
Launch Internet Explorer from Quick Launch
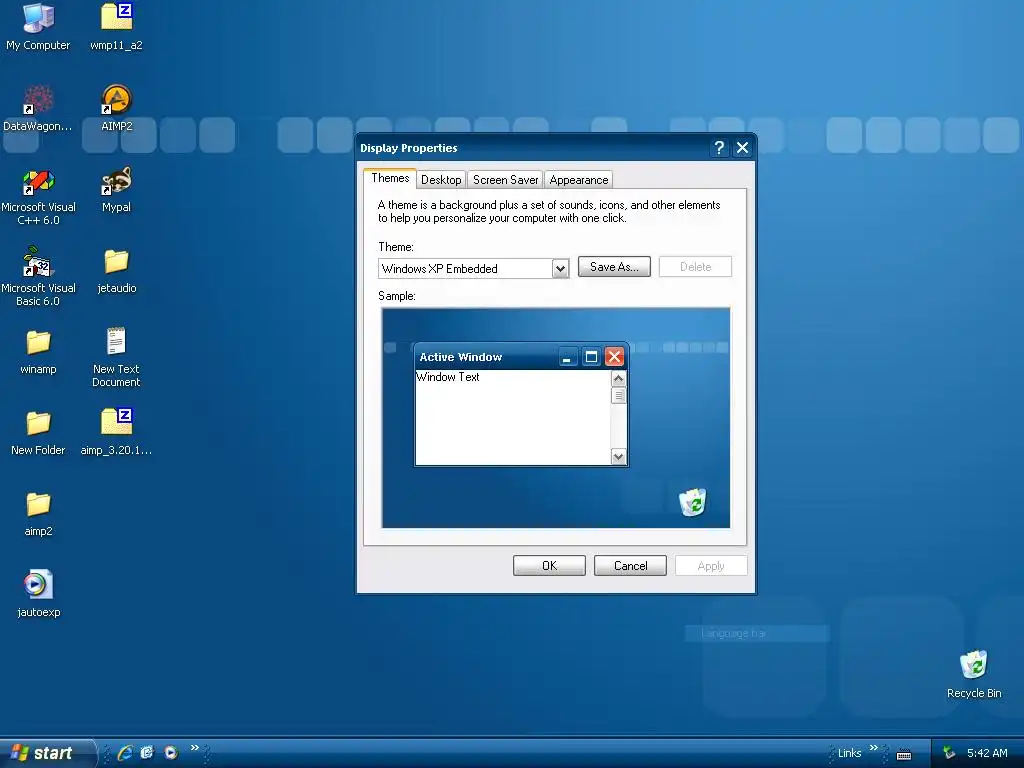pos(125,753)
